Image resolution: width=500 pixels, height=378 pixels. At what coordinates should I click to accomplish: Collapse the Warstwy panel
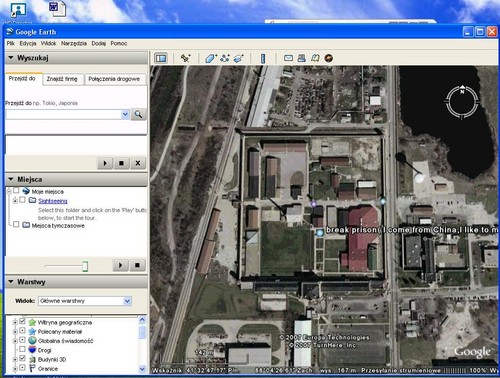tap(11, 282)
